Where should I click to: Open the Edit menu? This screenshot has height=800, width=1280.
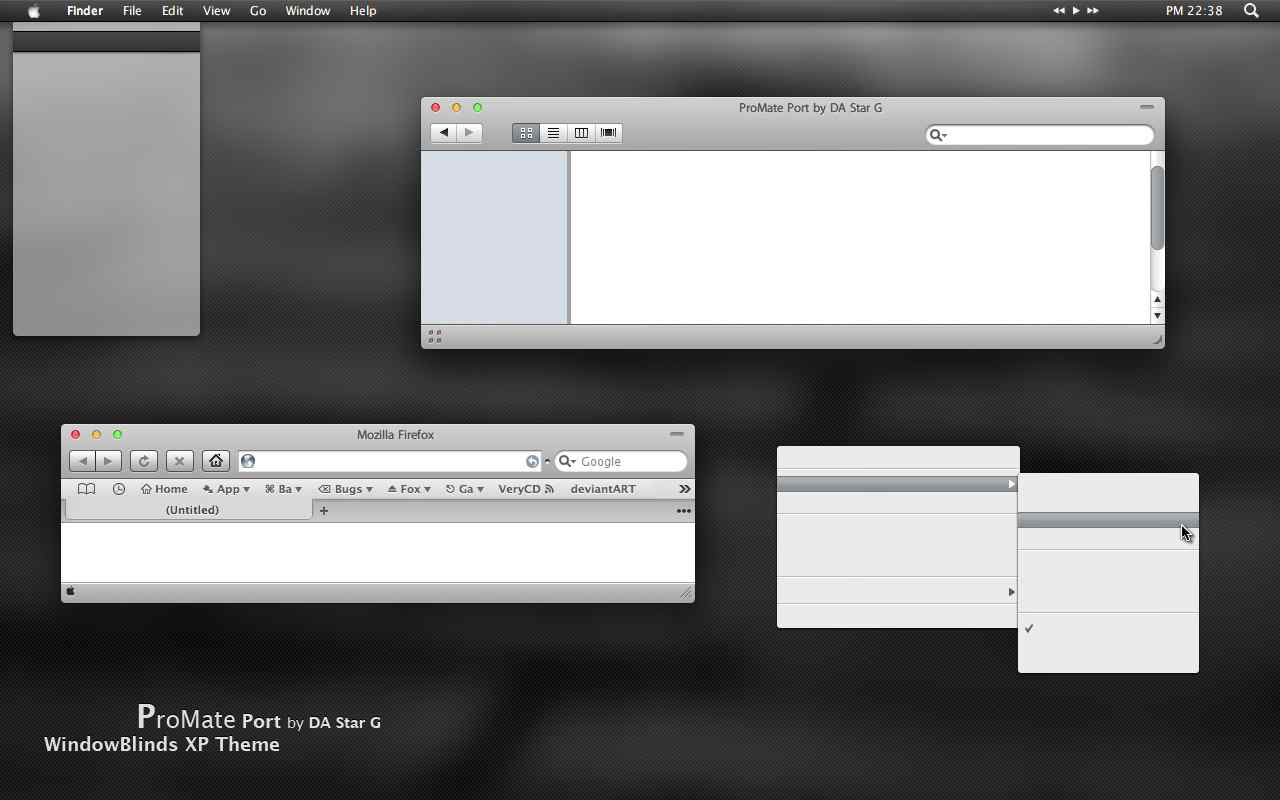point(172,11)
